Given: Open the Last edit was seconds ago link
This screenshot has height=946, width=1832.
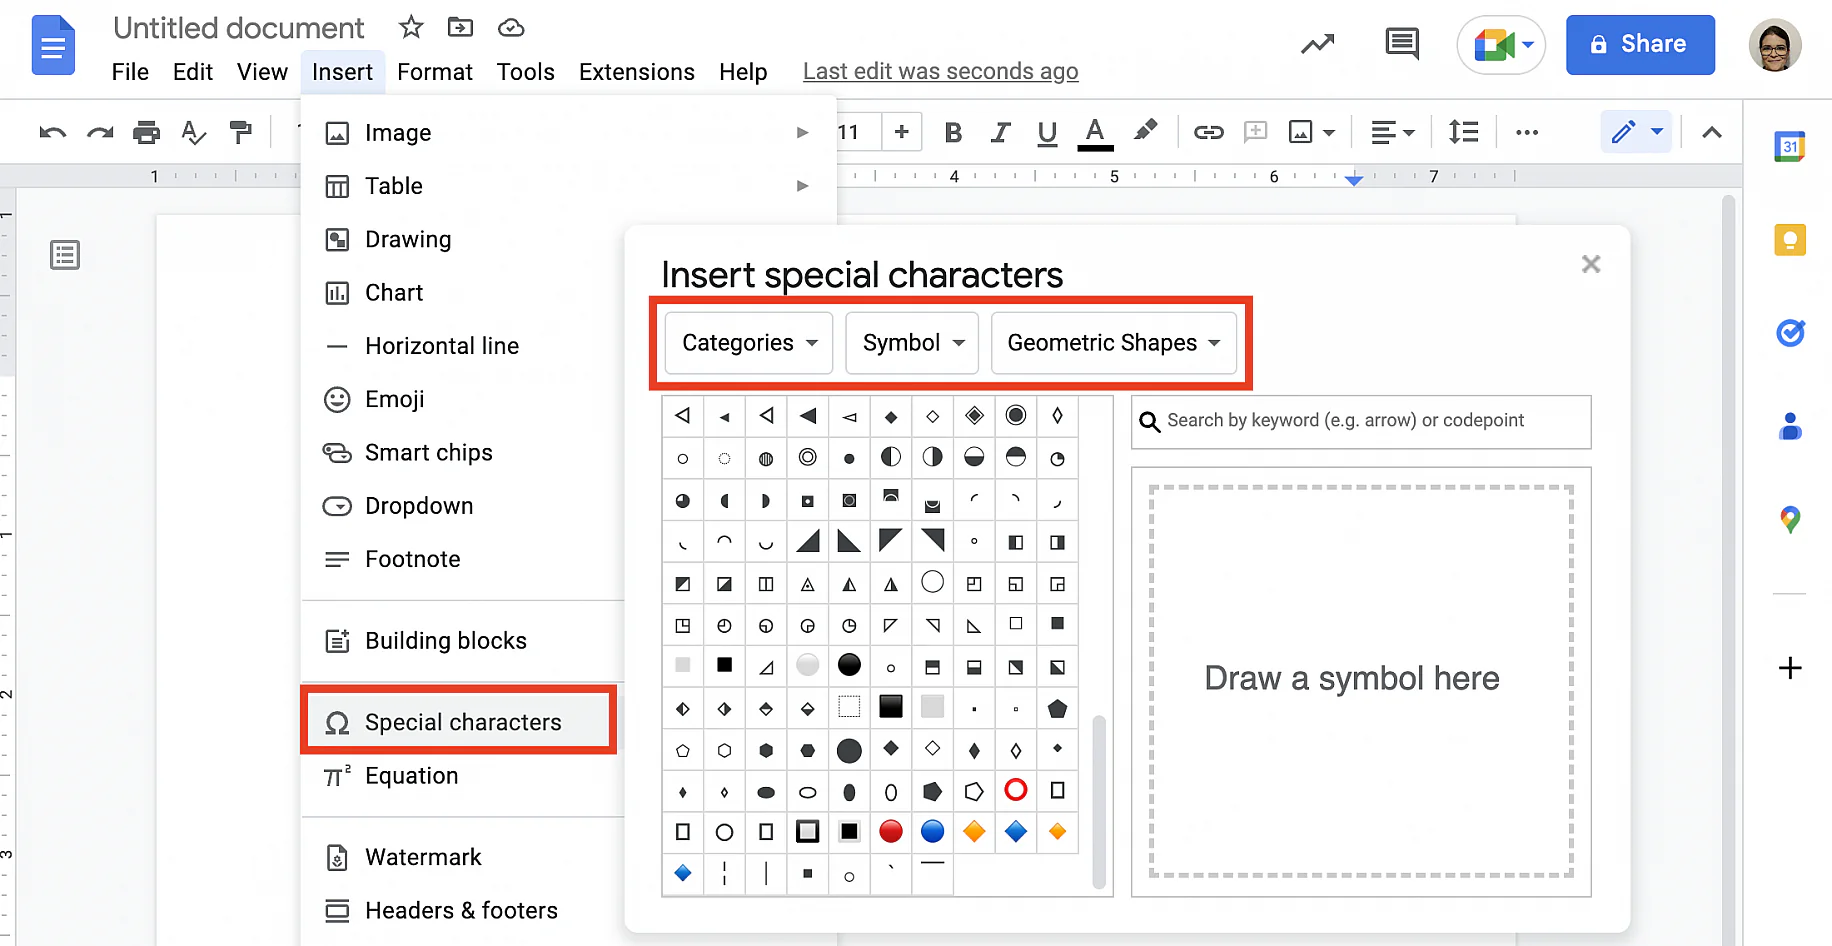Looking at the screenshot, I should pyautogui.click(x=940, y=72).
